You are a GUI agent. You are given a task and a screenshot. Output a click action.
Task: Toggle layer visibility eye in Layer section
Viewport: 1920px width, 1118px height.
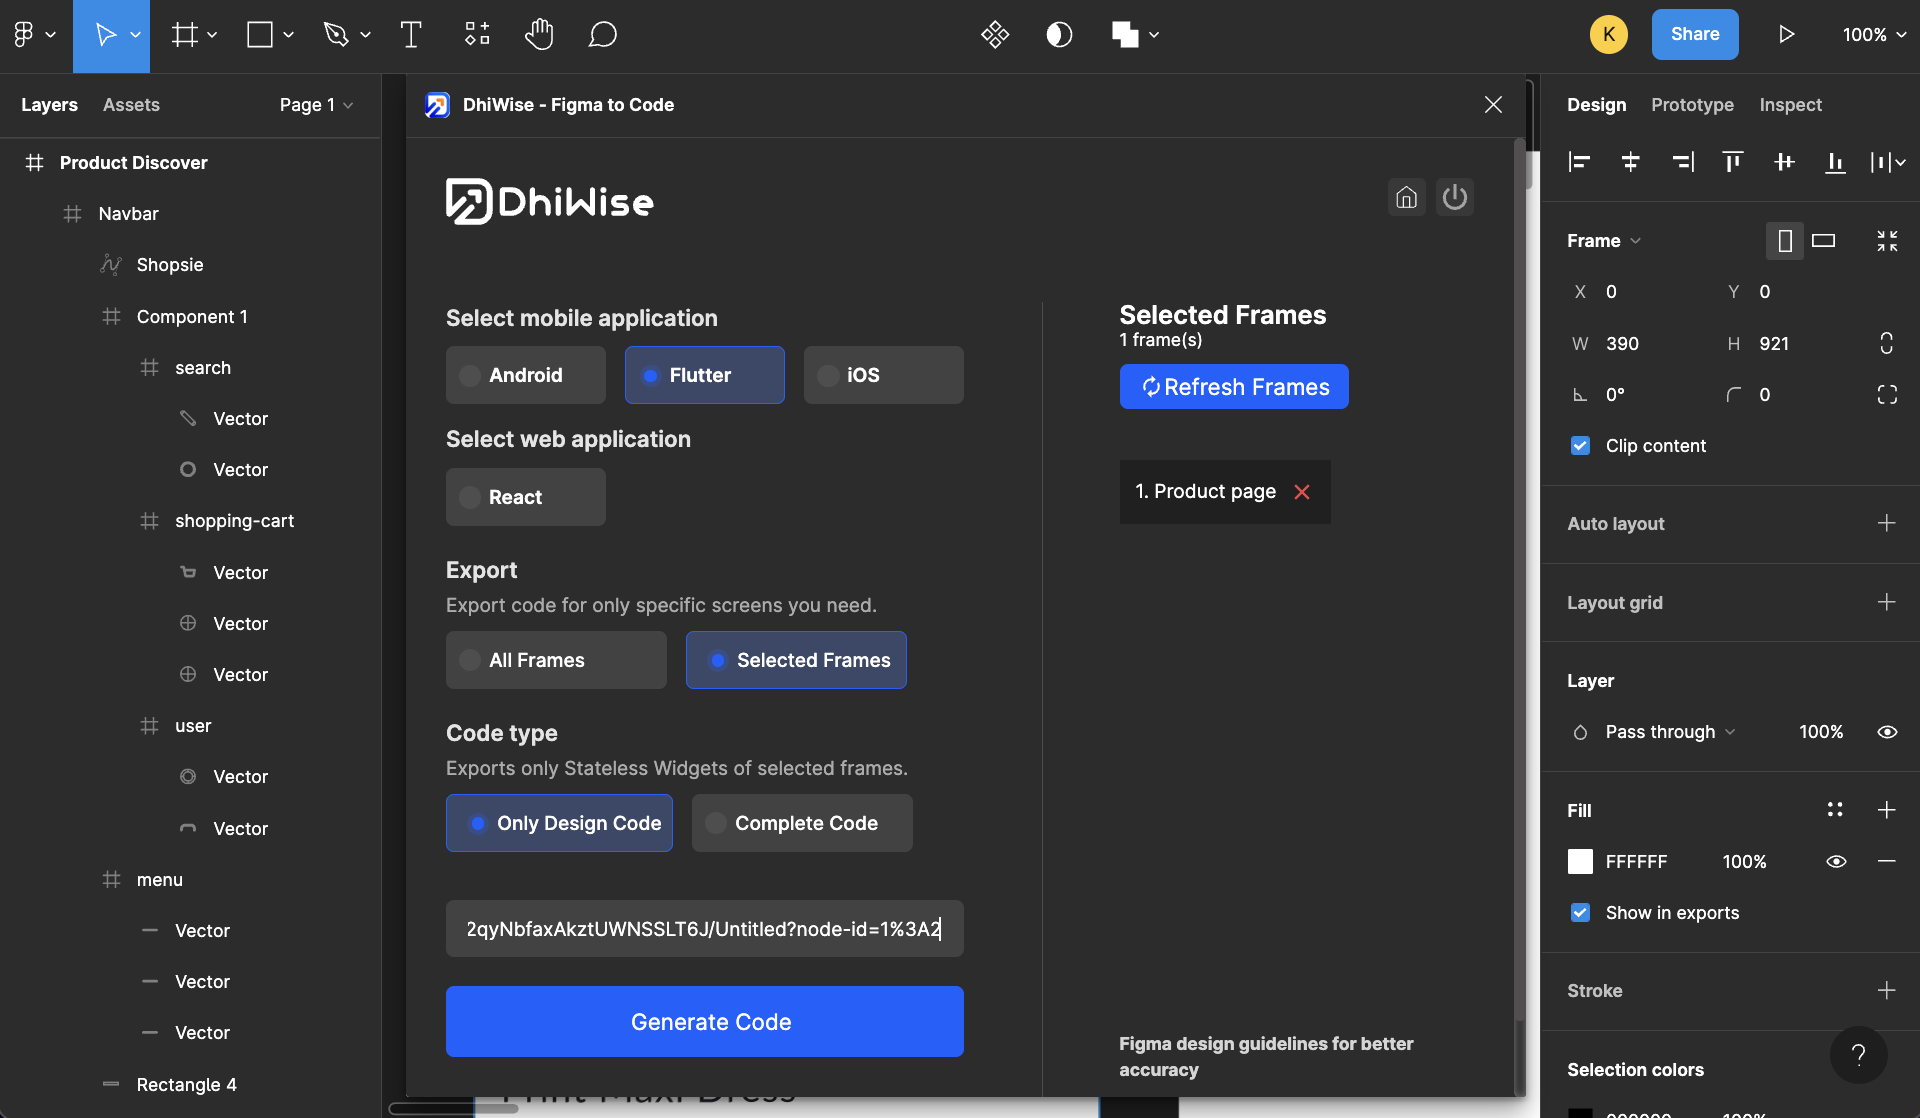[1887, 732]
